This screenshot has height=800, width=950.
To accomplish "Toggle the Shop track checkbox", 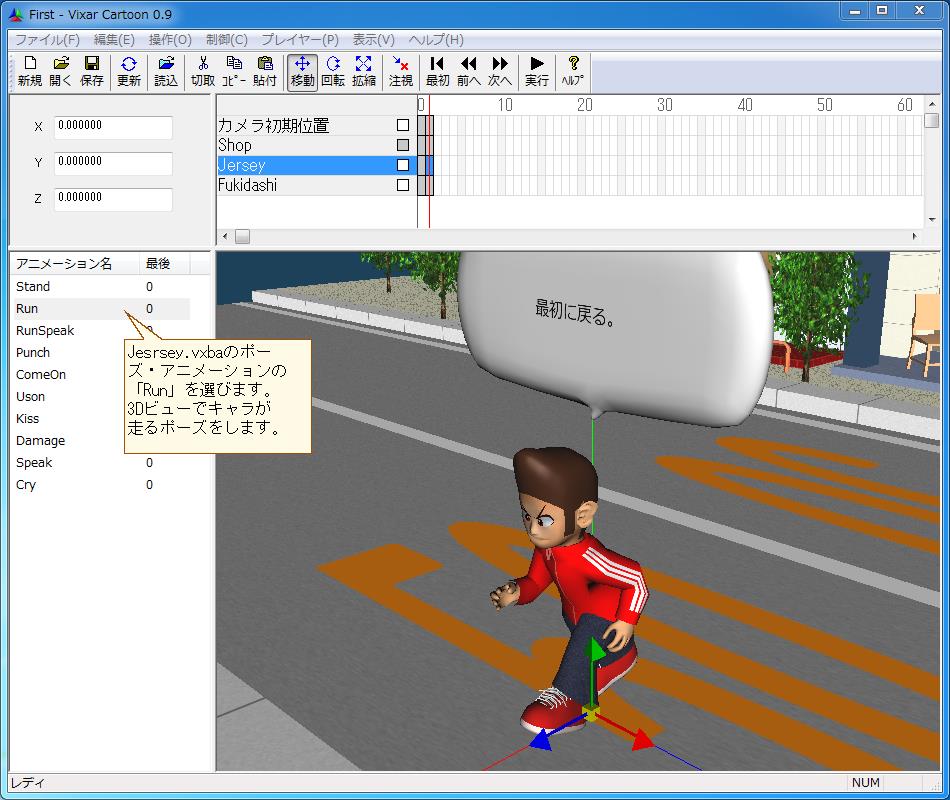I will pos(403,145).
